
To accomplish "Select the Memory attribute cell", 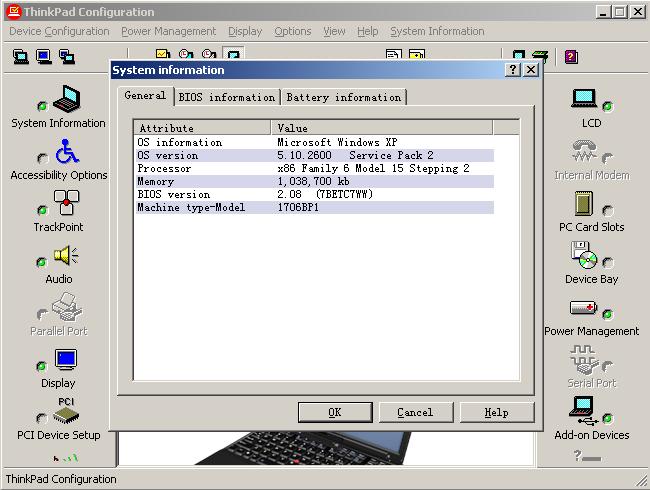I will [155, 182].
